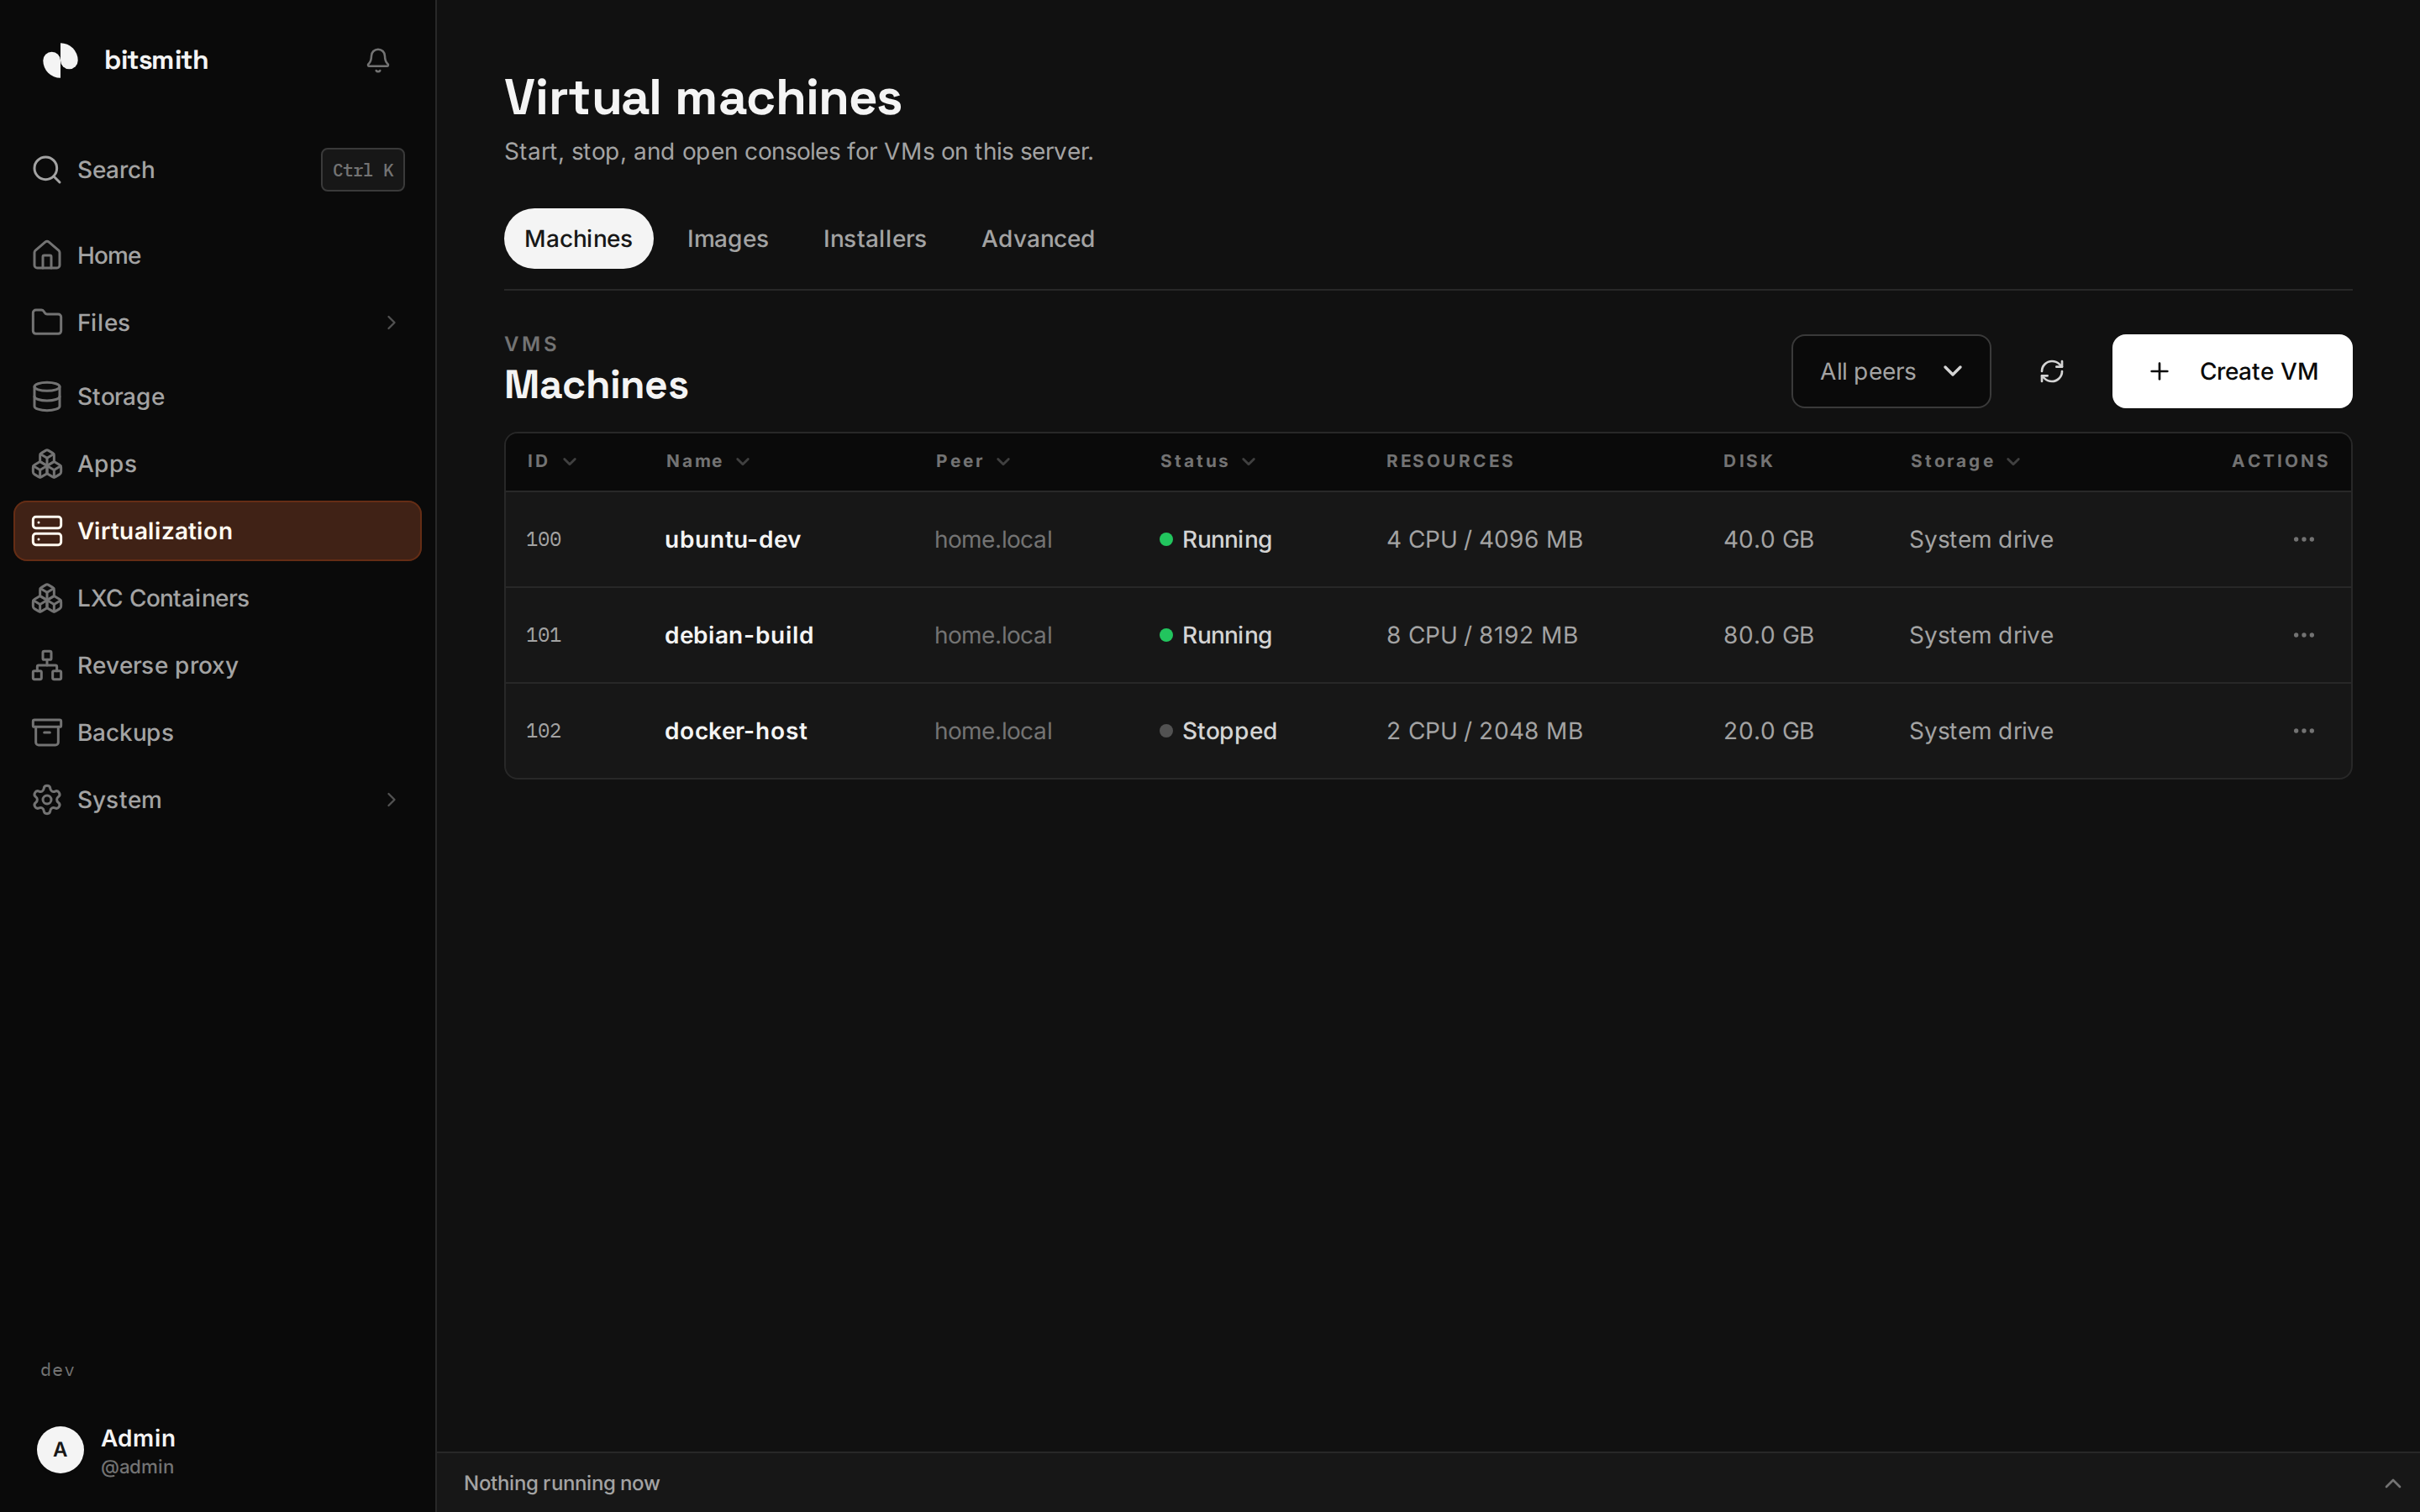Click the Nothing running now status

561,1483
